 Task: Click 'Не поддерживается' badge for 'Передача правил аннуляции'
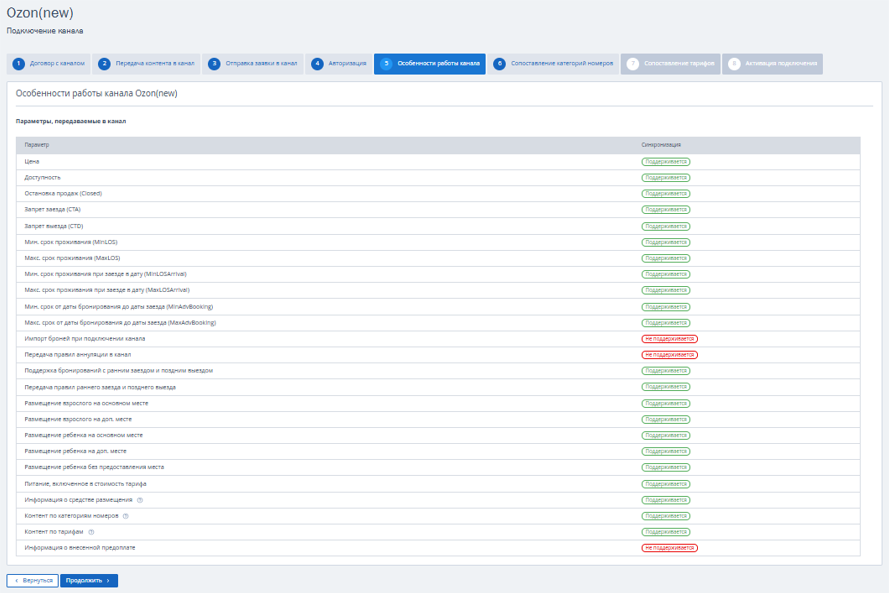(669, 355)
